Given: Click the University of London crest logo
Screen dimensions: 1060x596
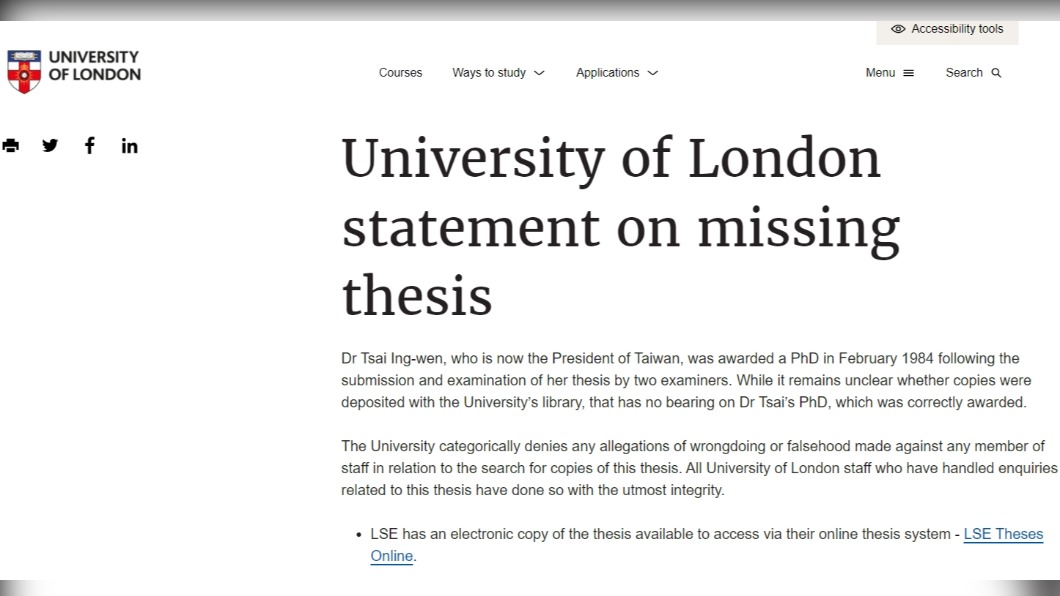Looking at the screenshot, I should coord(24,70).
